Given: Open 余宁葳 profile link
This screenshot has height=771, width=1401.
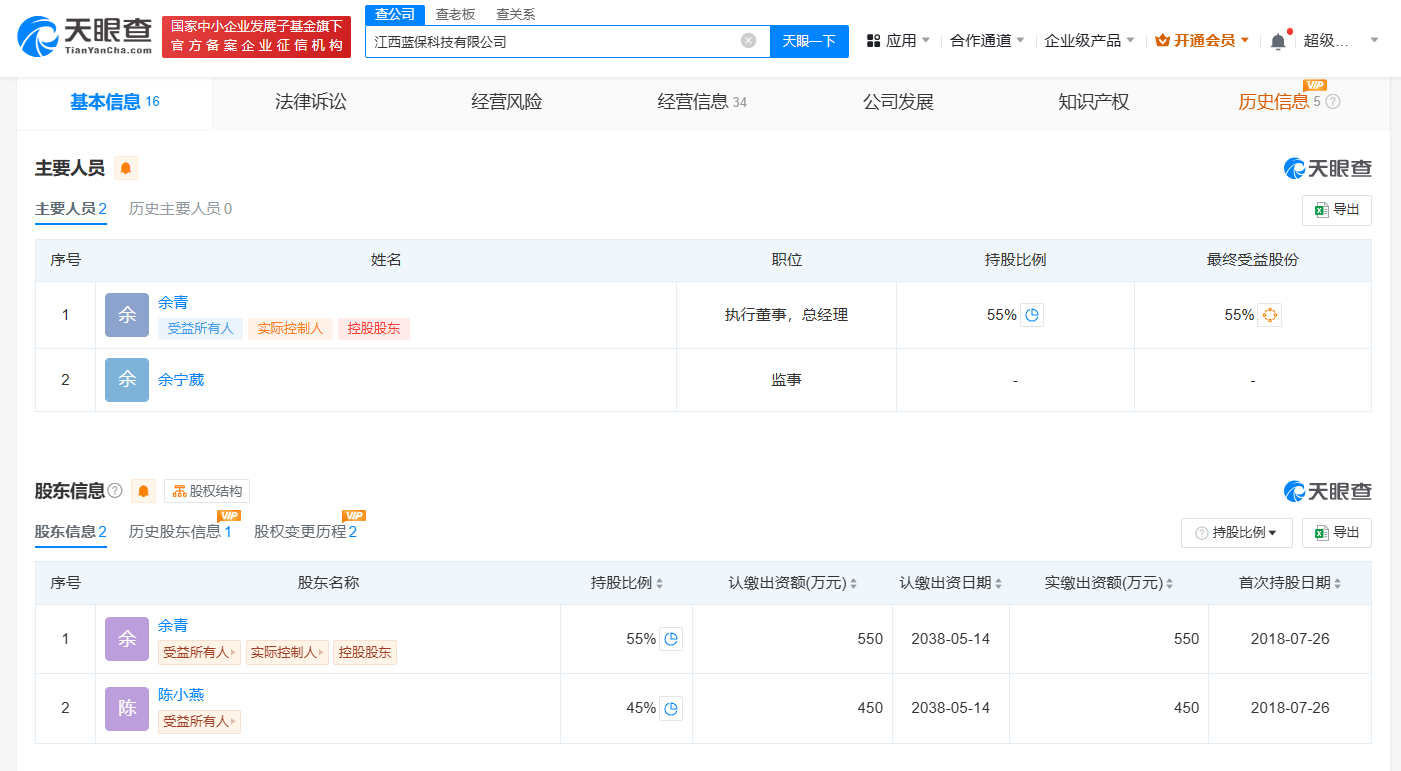Looking at the screenshot, I should [x=181, y=380].
